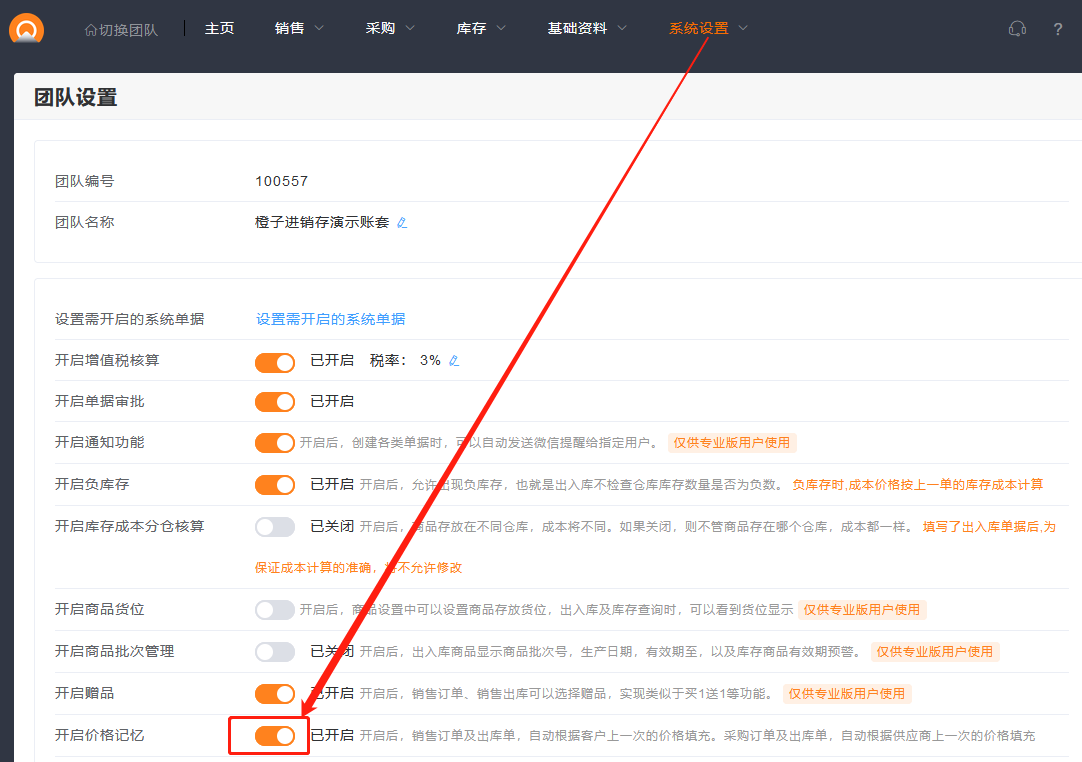Open the 库存 dropdown menu
Screen dimensions: 1082x762
coord(481,29)
